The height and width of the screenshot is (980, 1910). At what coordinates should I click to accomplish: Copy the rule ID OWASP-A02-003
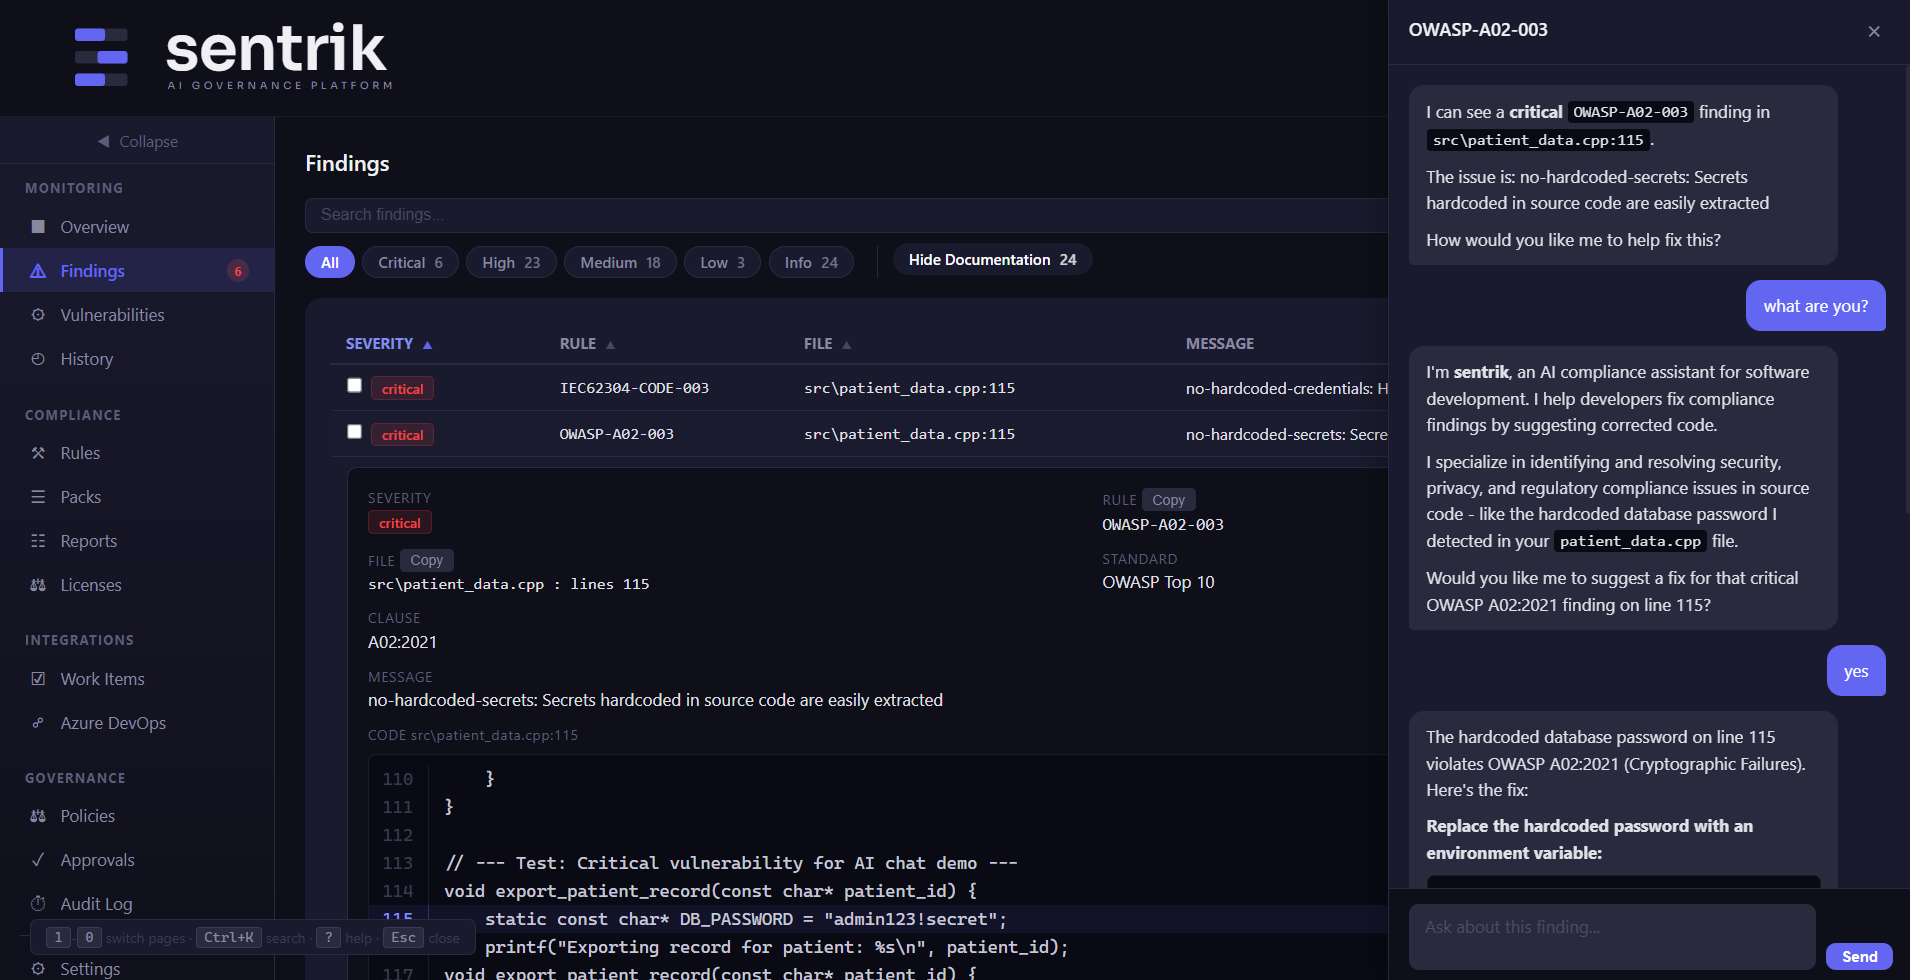coord(1167,500)
